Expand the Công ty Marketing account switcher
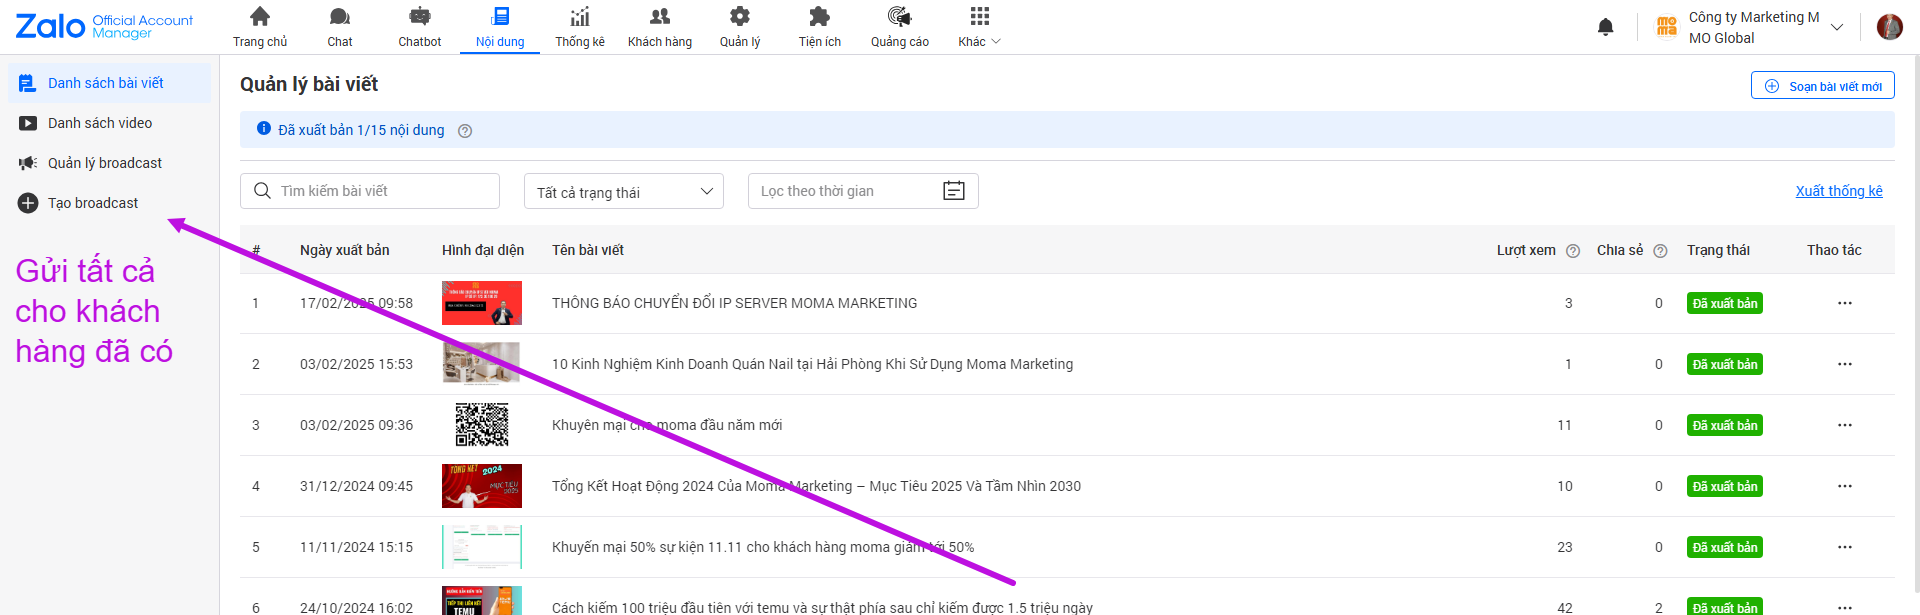 tap(1750, 27)
